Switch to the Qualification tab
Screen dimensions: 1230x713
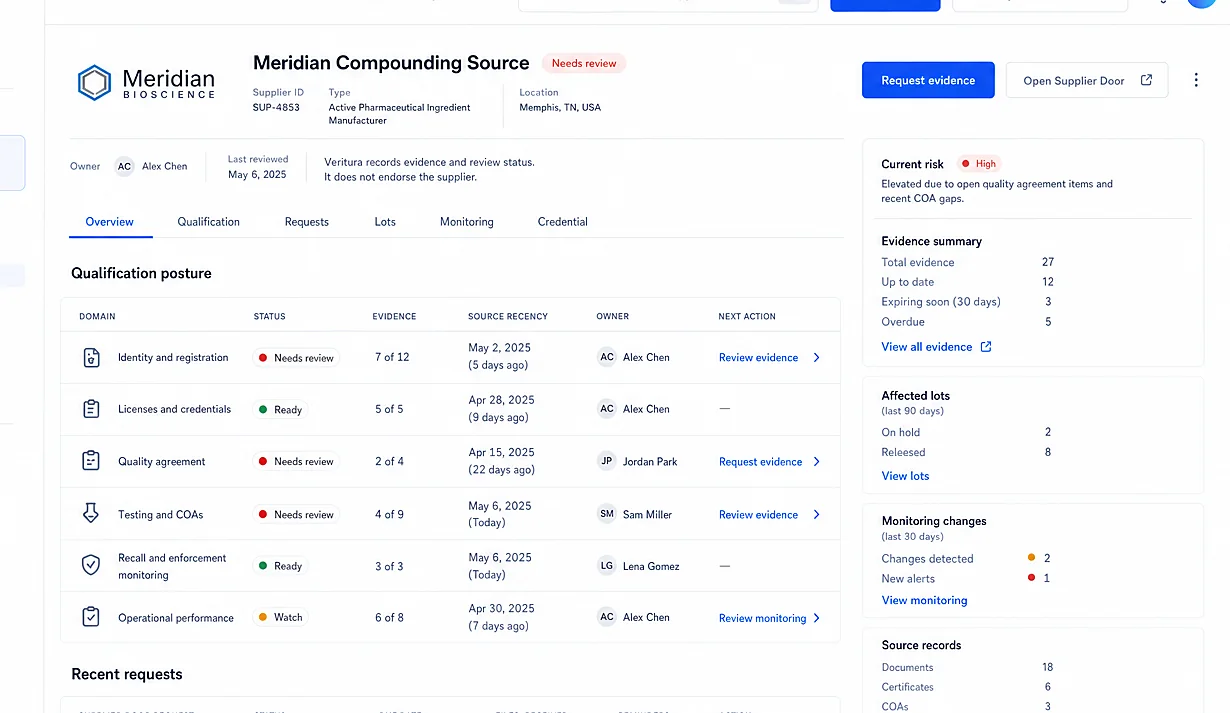(x=208, y=222)
